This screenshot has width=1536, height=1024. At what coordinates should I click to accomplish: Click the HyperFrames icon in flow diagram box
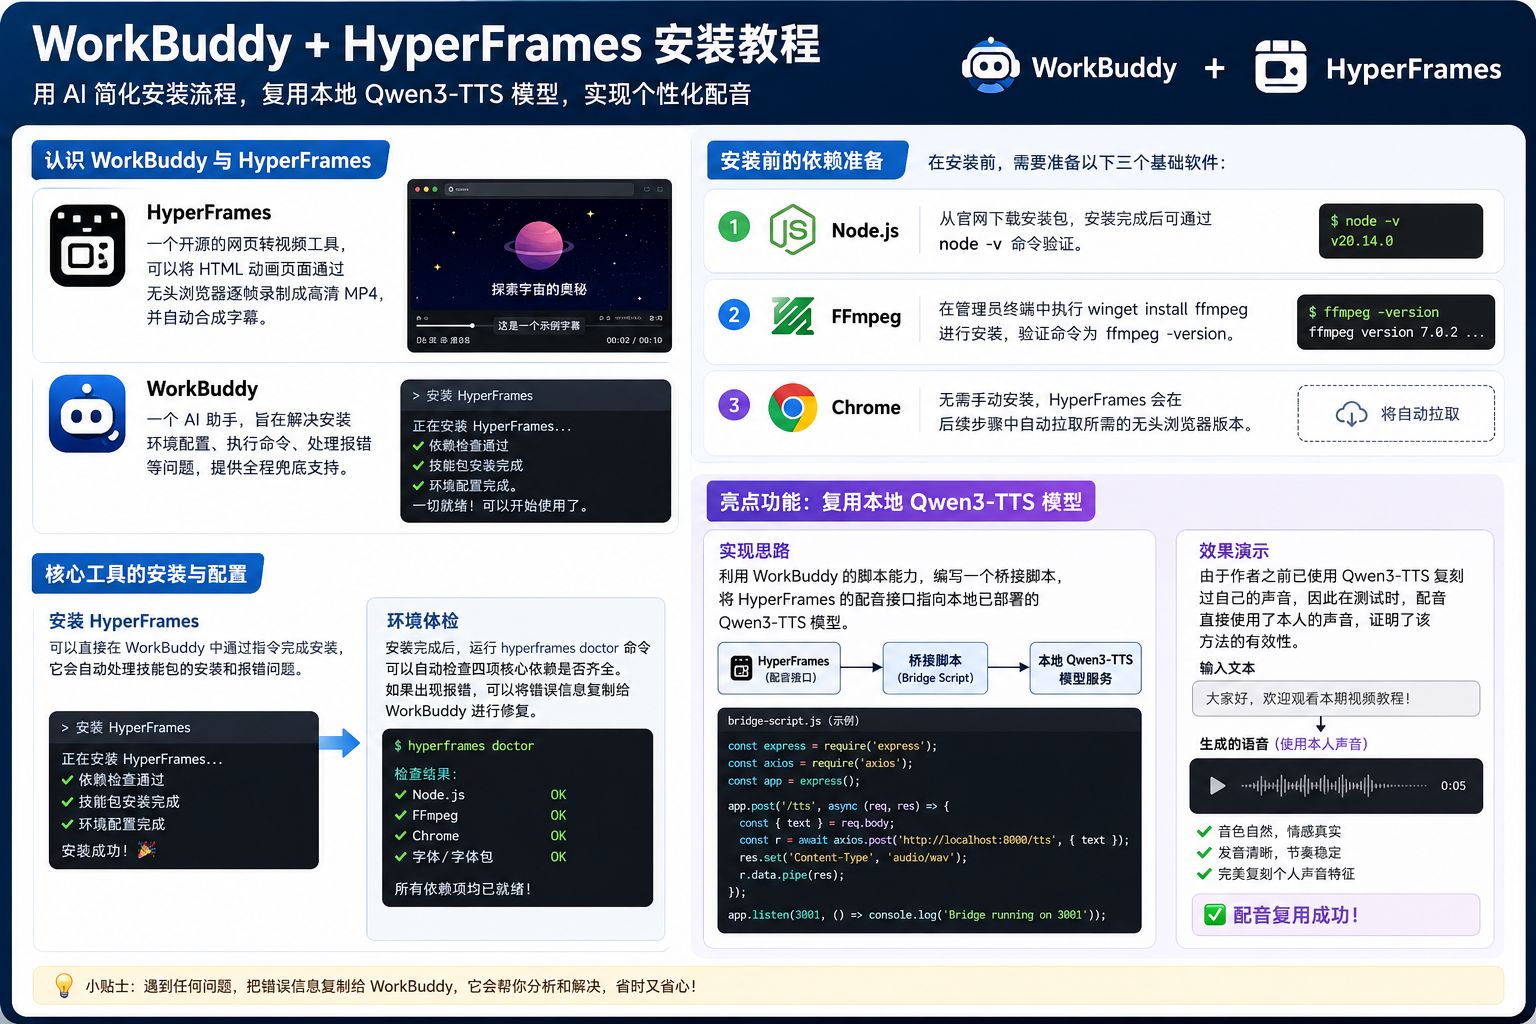741,668
